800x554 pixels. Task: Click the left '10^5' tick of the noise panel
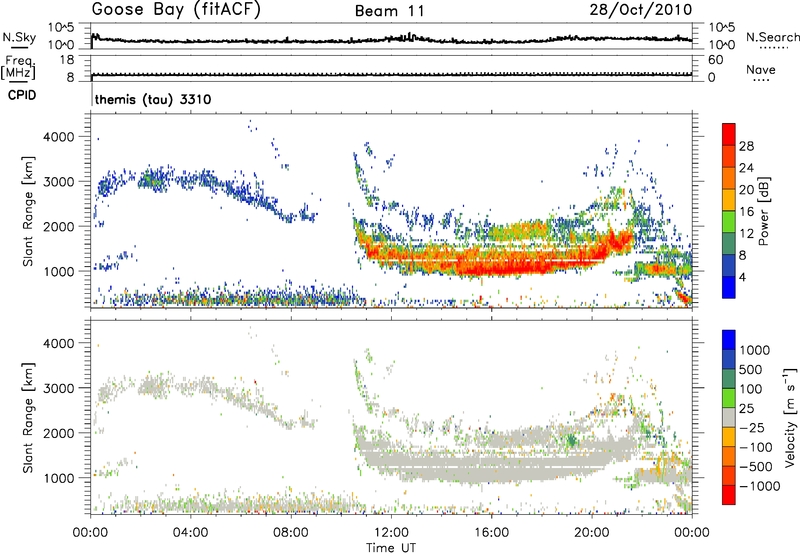pyautogui.click(x=61, y=27)
